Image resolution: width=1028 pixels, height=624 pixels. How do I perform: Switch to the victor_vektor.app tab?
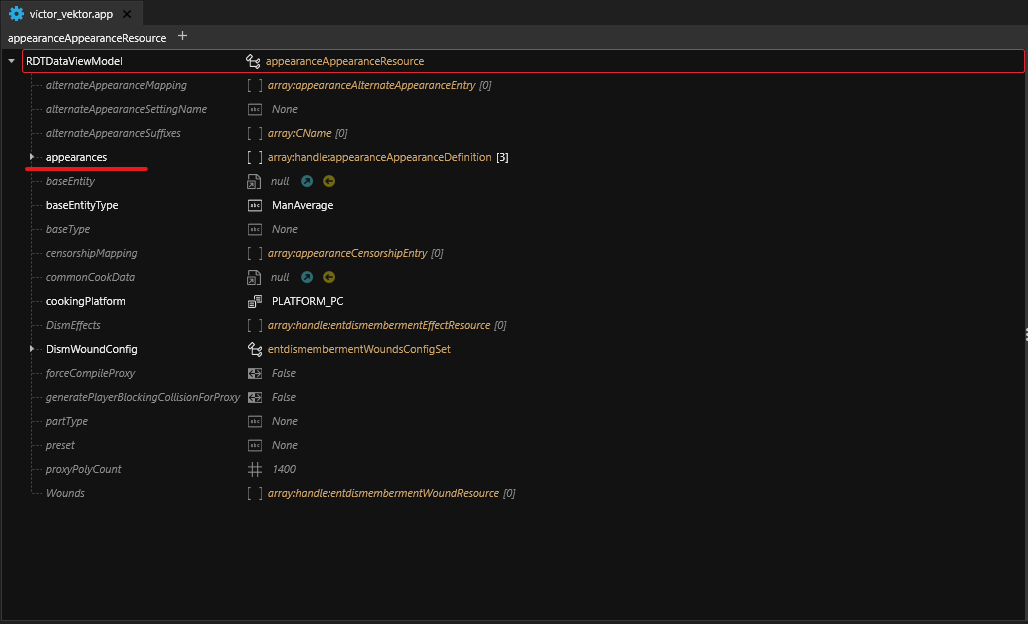(71, 14)
